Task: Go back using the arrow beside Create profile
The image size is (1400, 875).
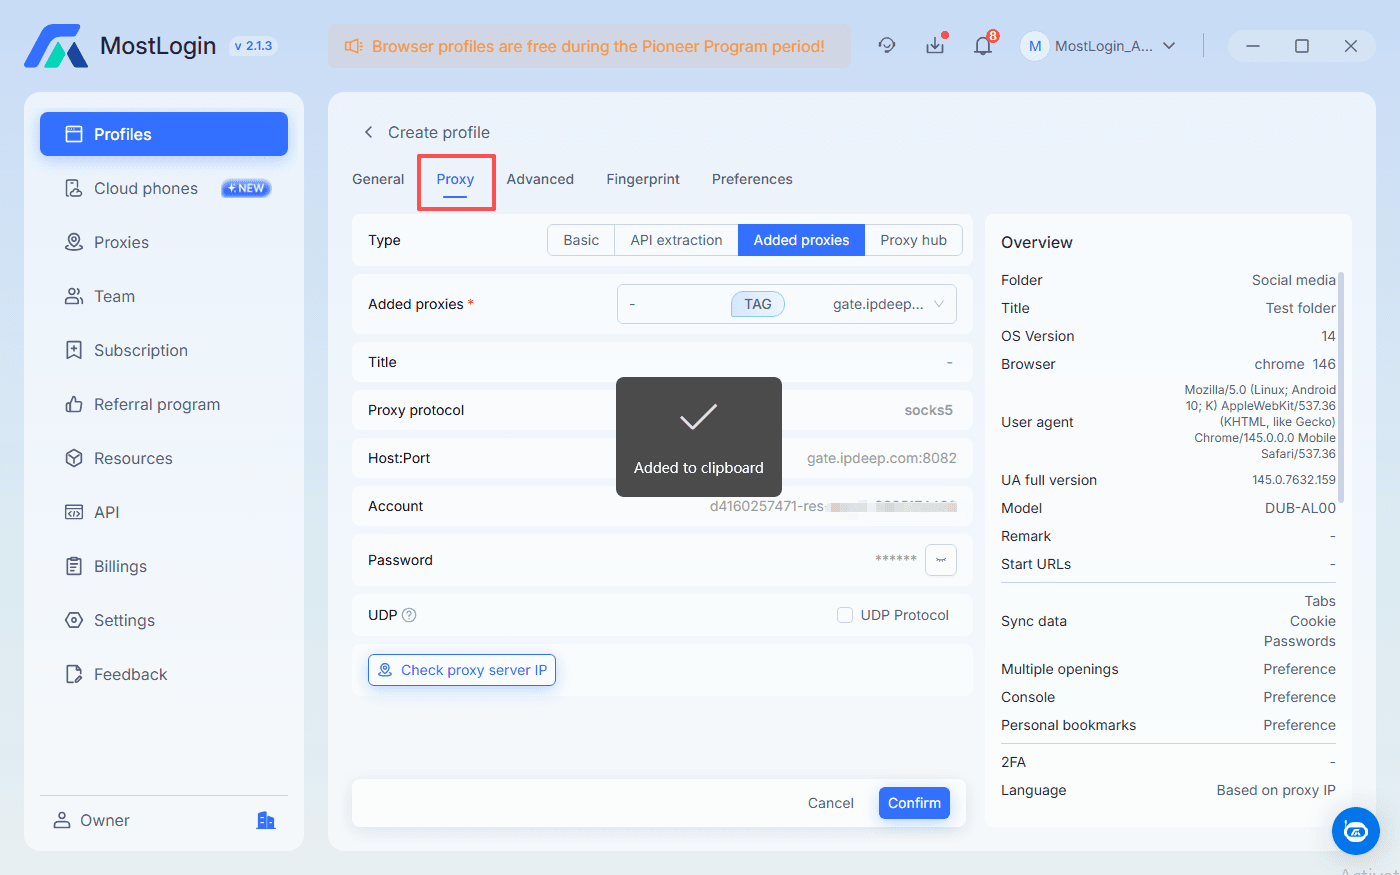Action: coord(368,132)
